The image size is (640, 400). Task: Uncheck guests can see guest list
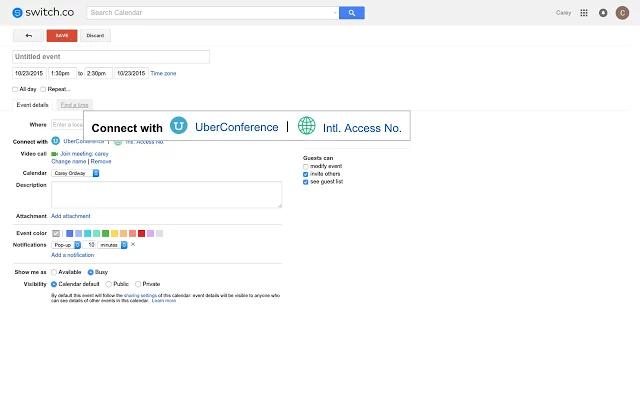coord(306,182)
